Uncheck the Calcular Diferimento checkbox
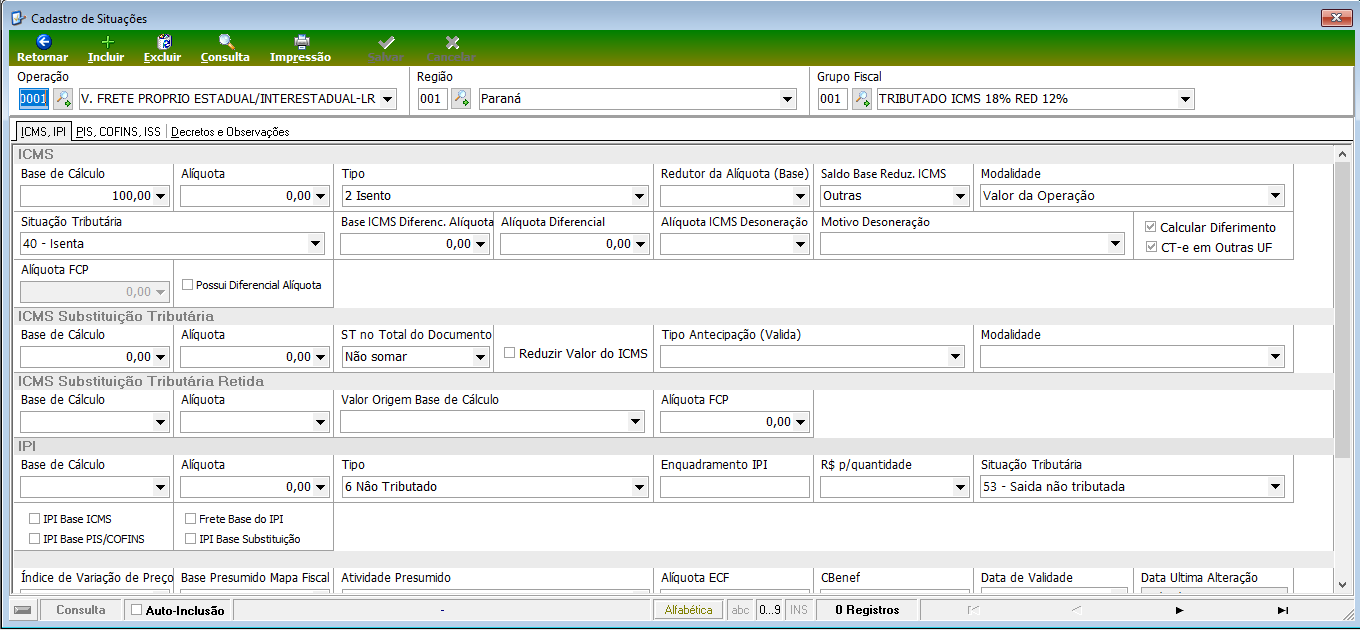 pos(1150,227)
